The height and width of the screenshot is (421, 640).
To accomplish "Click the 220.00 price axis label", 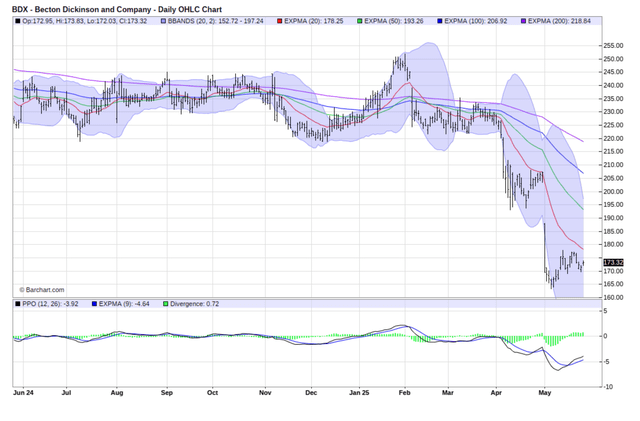I will [613, 138].
